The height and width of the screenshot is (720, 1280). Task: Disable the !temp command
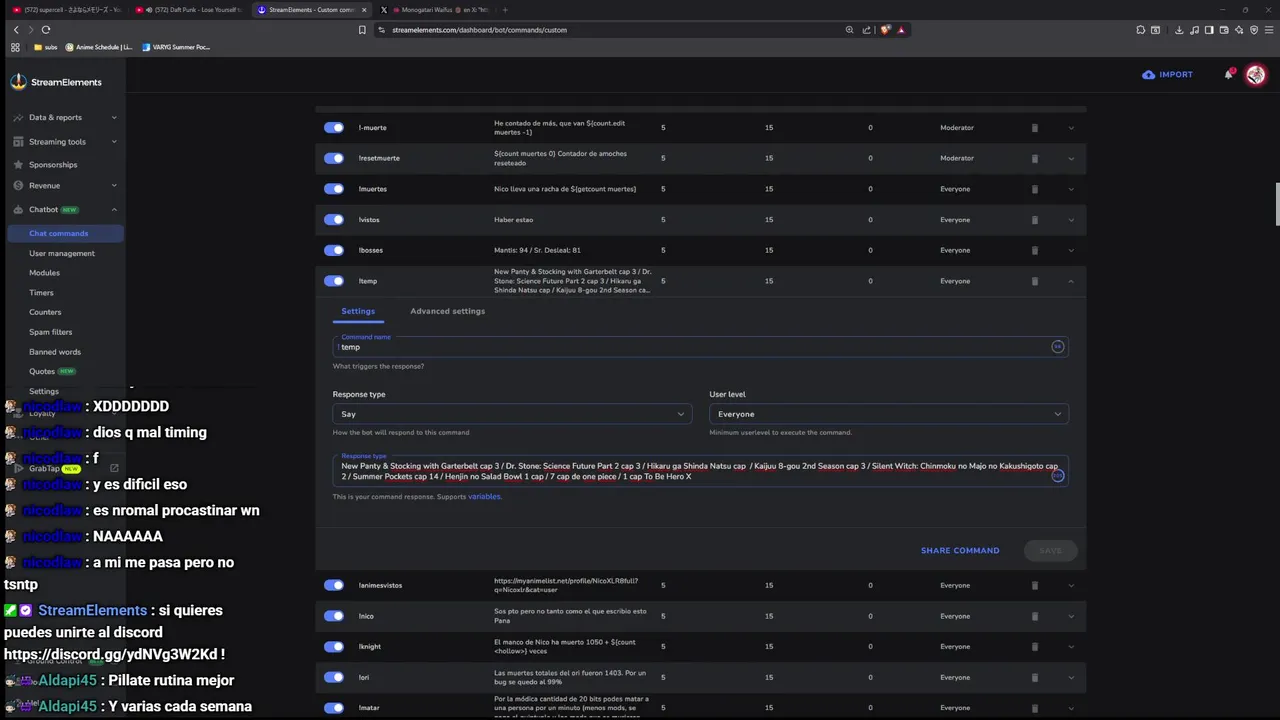click(x=334, y=281)
